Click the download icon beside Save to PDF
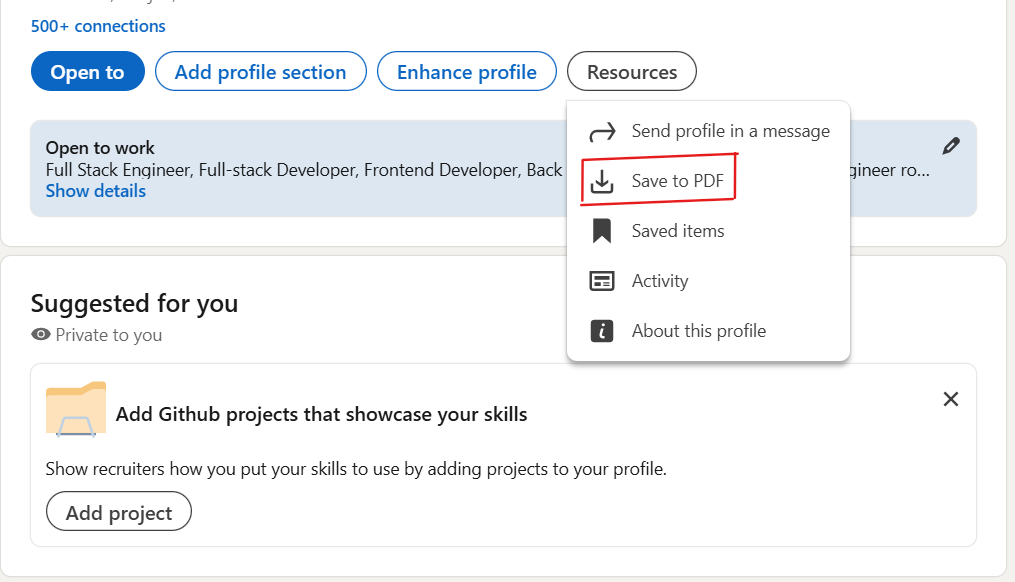1015x582 pixels. coord(602,180)
